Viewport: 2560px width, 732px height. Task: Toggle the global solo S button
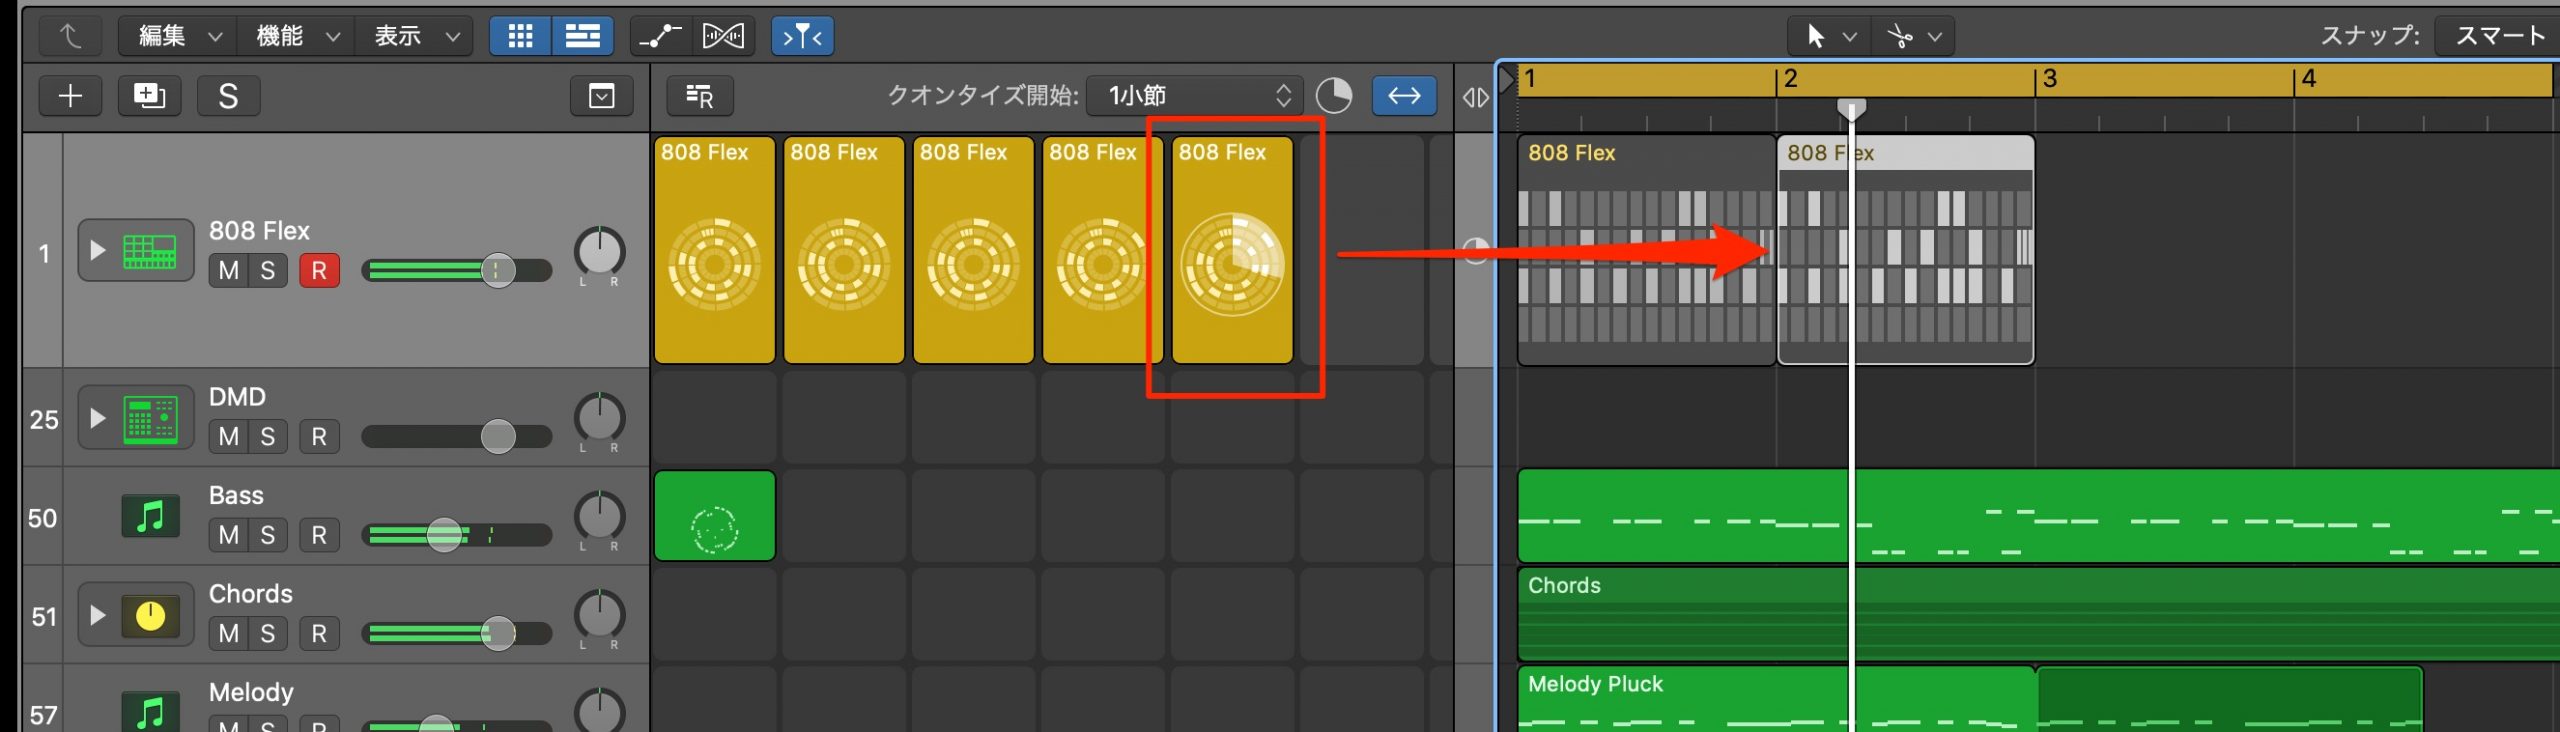pyautogui.click(x=228, y=96)
